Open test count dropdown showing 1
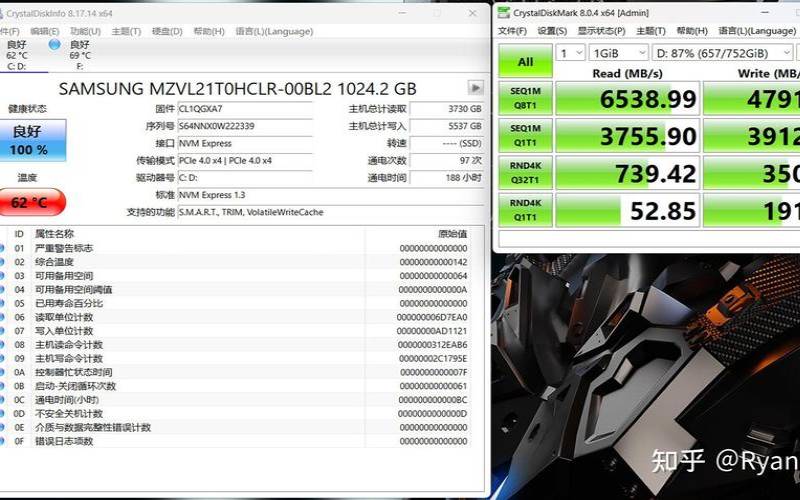 coord(570,53)
